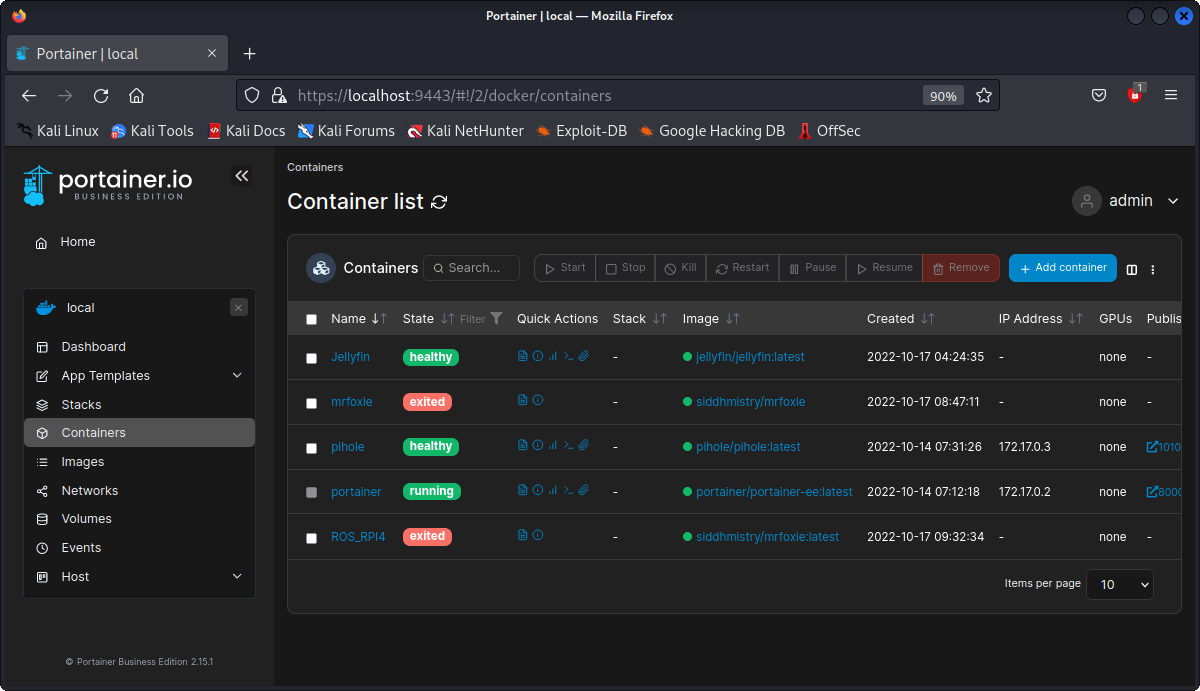Image resolution: width=1200 pixels, height=691 pixels.
Task: Open logs icon for pihole container
Action: click(x=522, y=446)
